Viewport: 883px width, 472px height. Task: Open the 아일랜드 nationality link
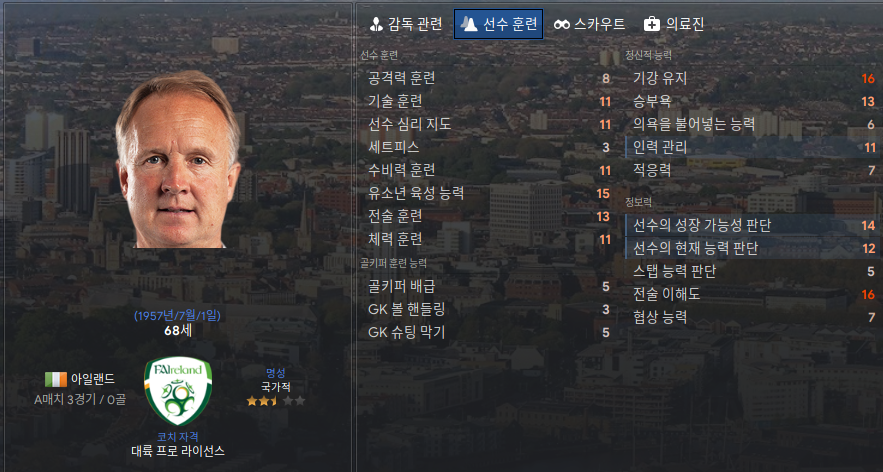[x=92, y=379]
